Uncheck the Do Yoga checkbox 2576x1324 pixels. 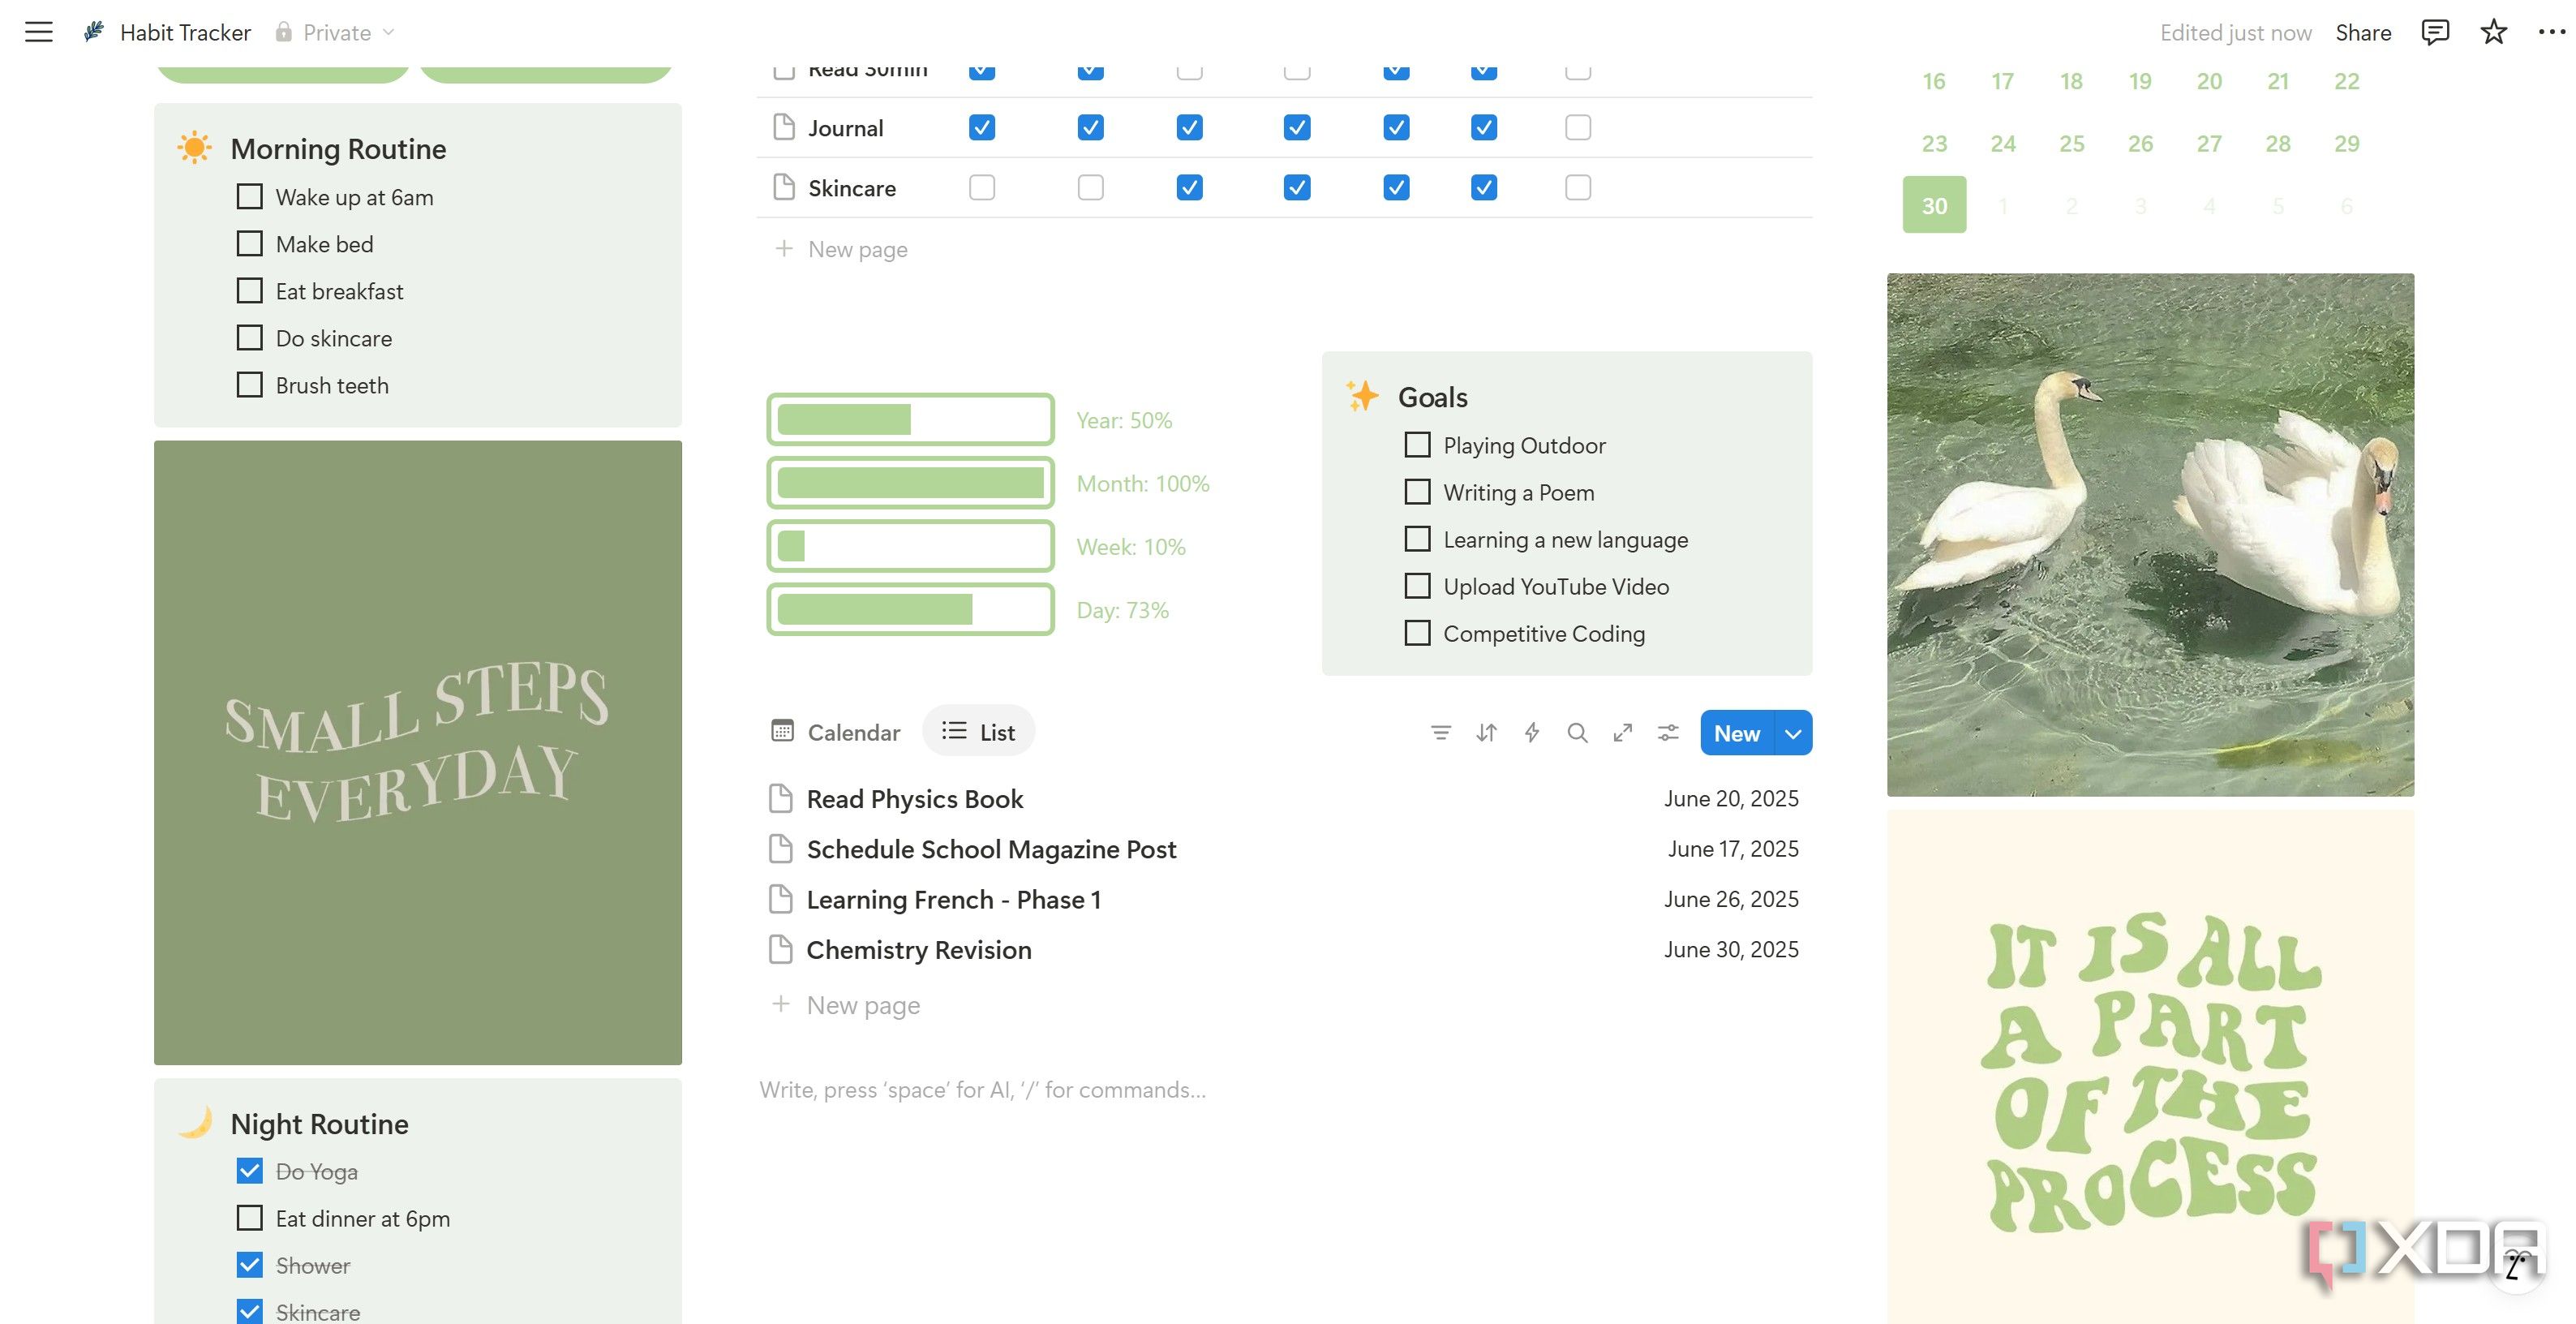249,1170
